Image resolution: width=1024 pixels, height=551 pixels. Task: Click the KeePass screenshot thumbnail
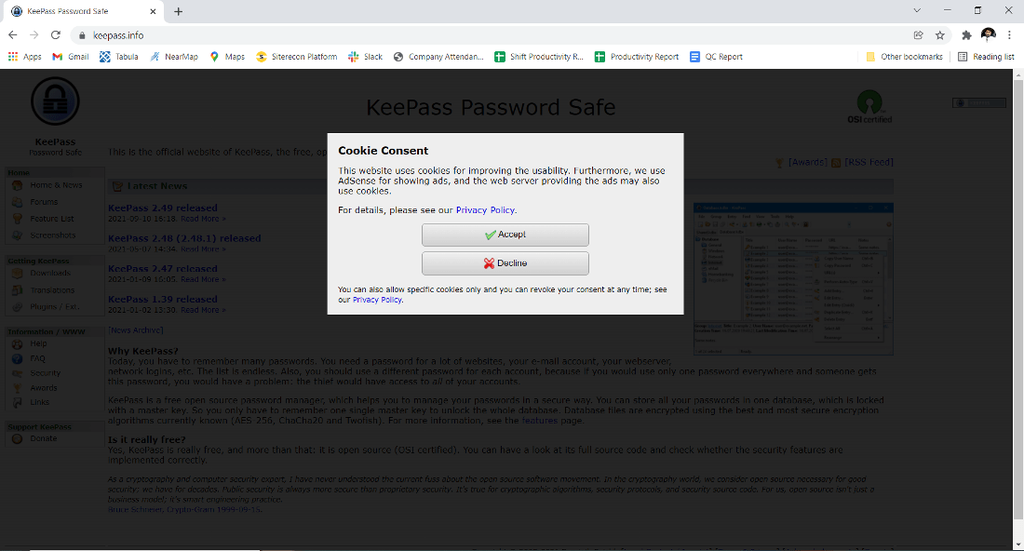click(x=793, y=279)
